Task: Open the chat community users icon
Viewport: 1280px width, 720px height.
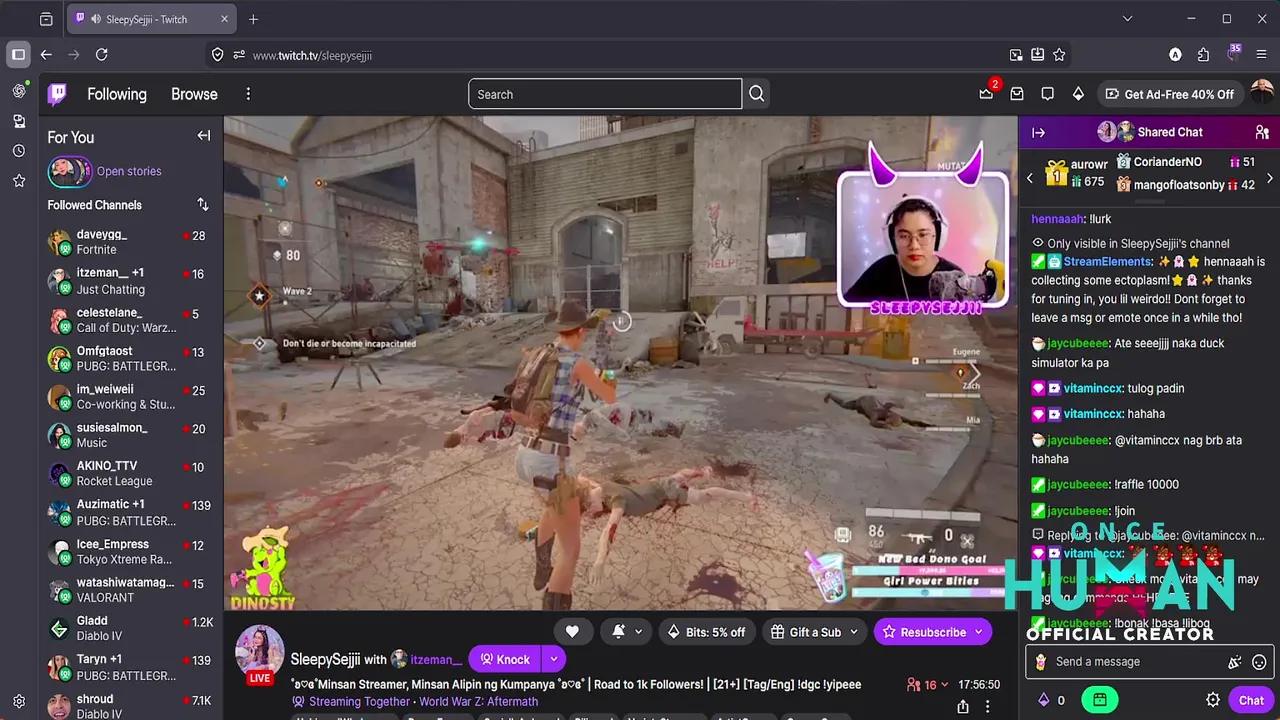Action: 1262,132
